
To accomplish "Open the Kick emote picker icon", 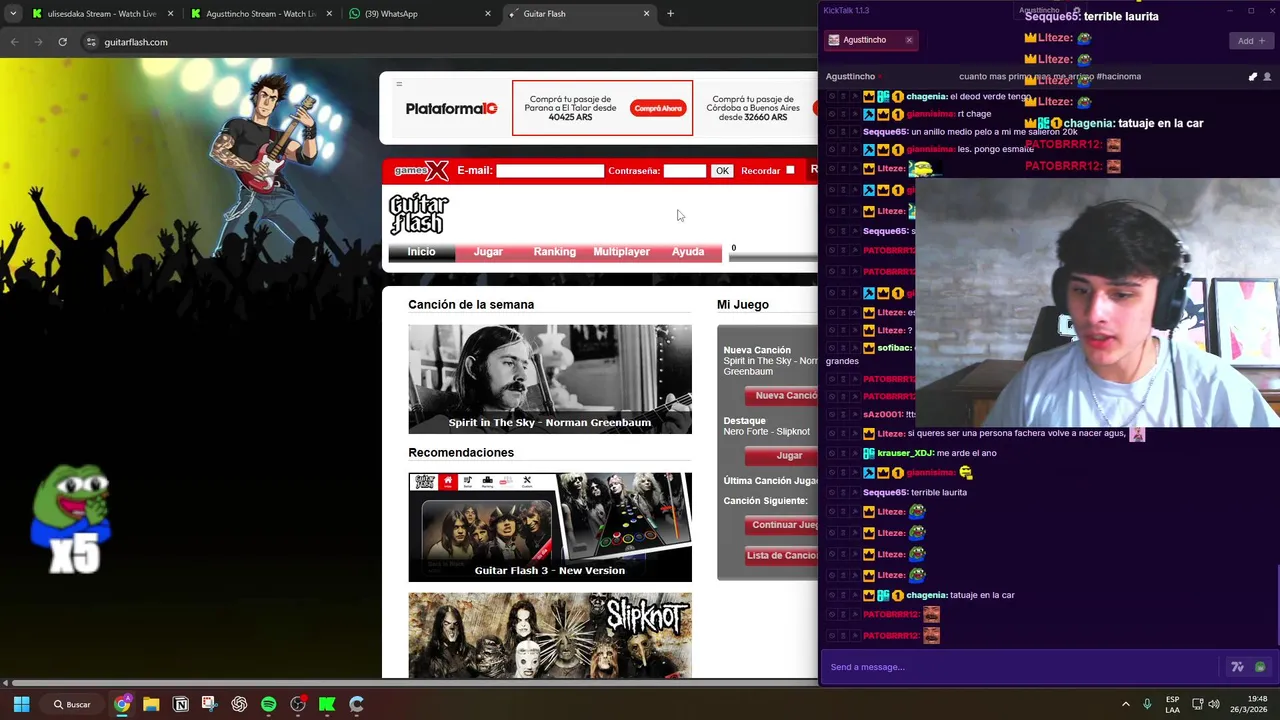I will [1260, 667].
